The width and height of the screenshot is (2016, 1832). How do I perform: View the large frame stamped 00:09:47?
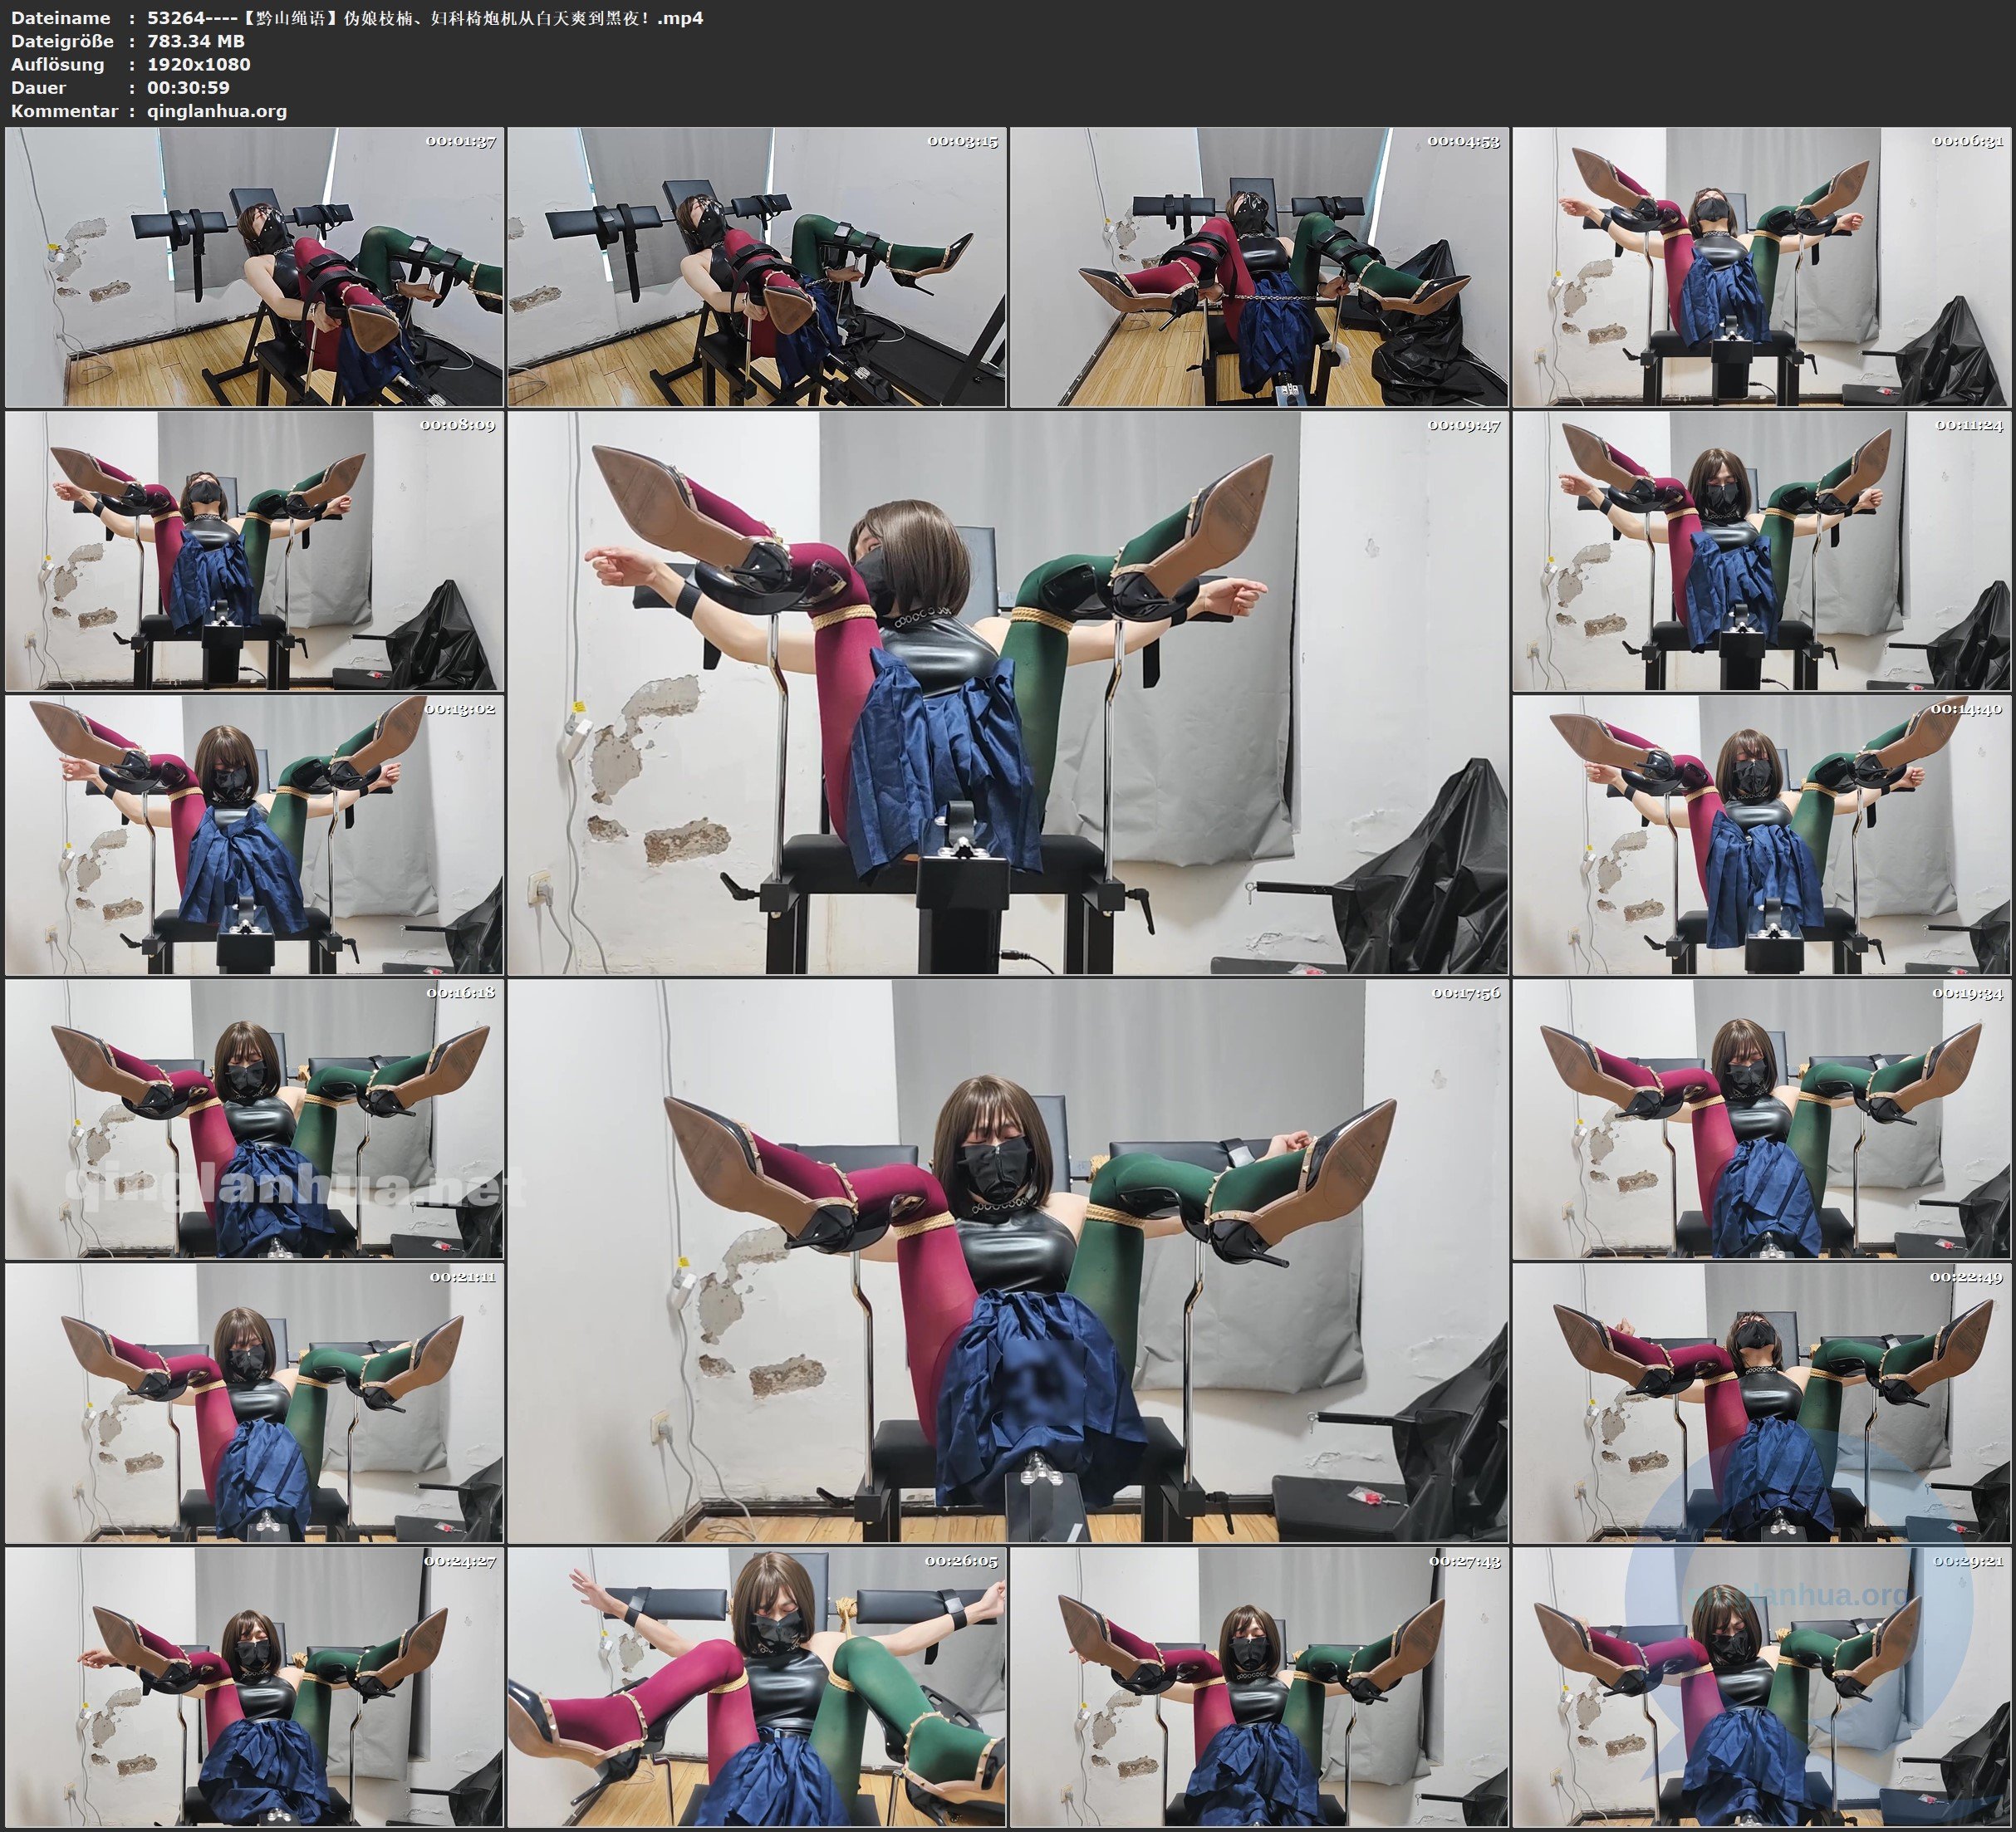pyautogui.click(x=1008, y=693)
